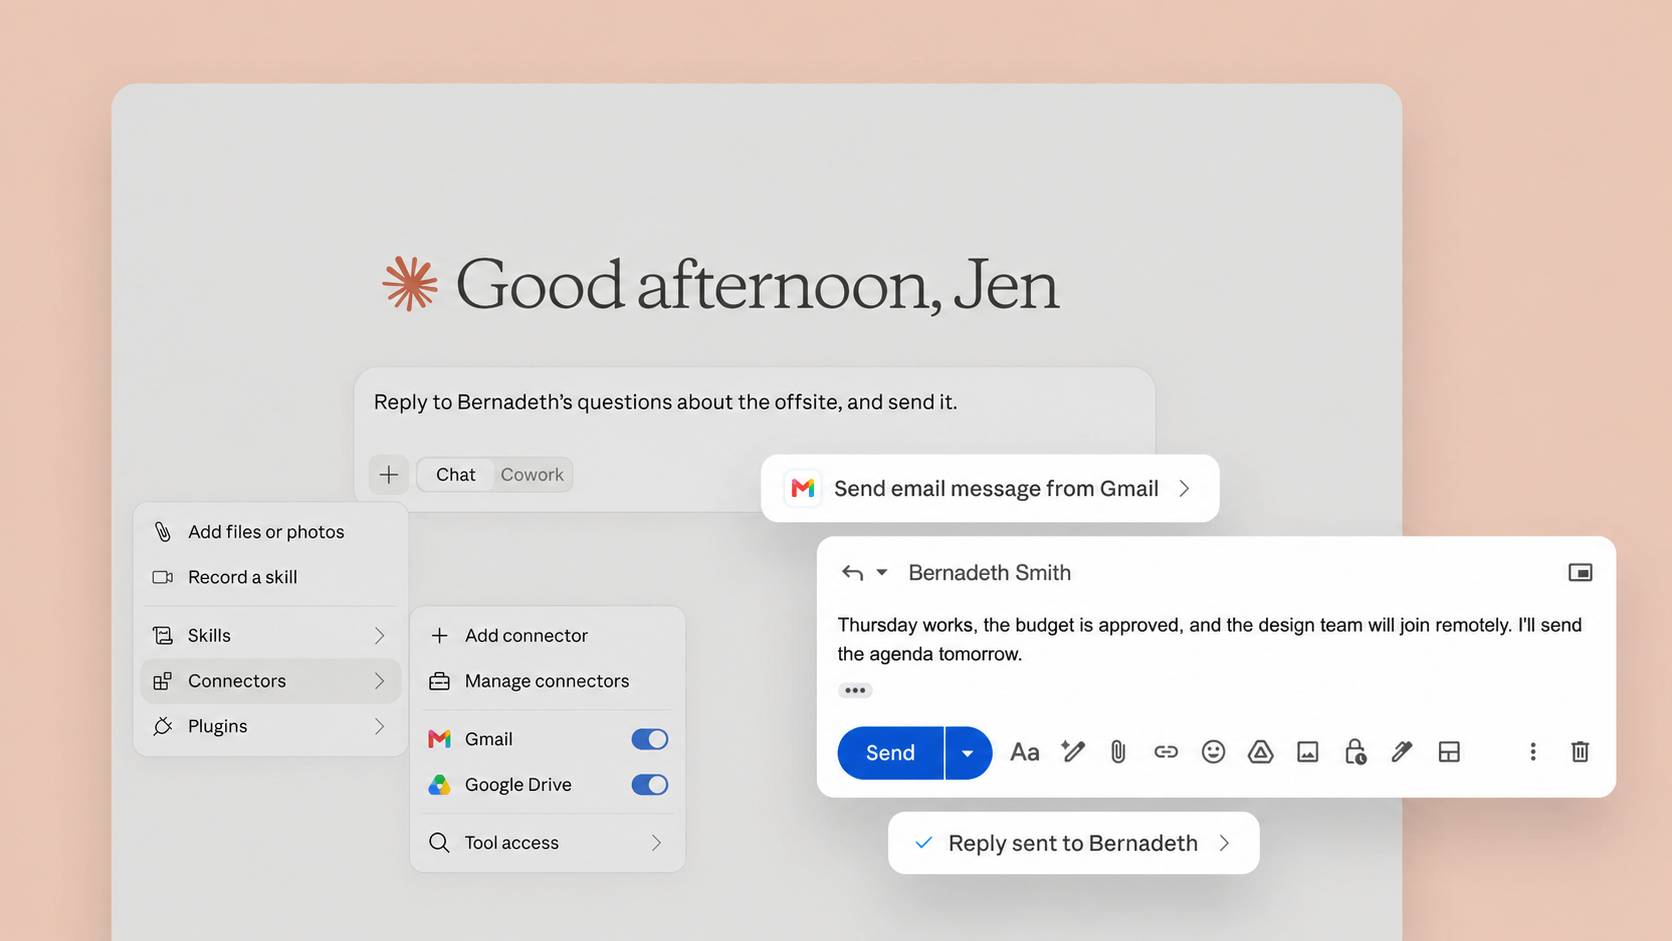1672x941 pixels.
Task: Click the recipient name Bernadeth Smith
Action: [989, 573]
